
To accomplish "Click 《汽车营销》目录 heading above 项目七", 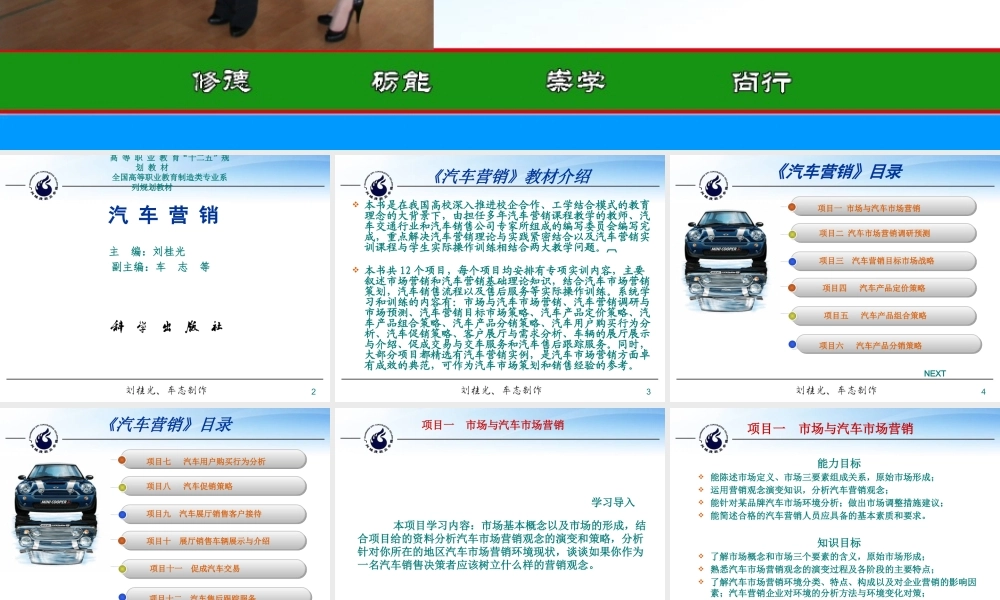I will click(169, 425).
